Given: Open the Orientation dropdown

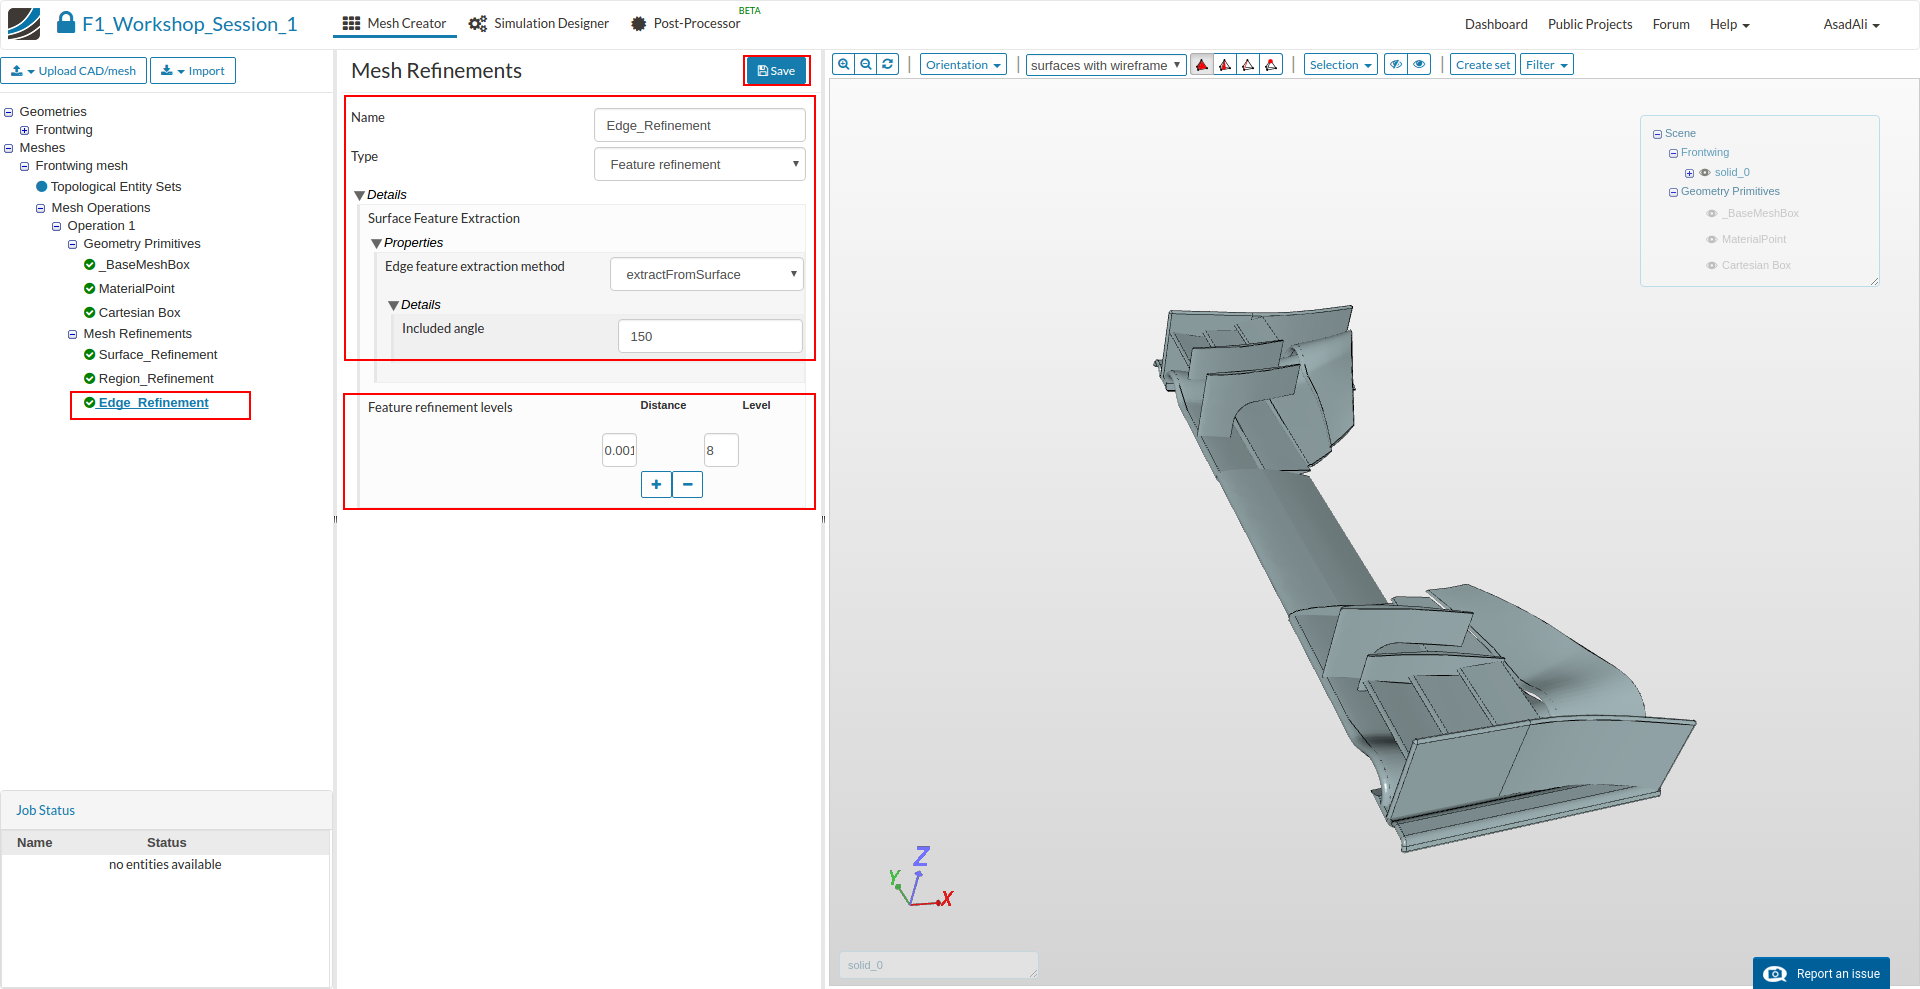Looking at the screenshot, I should 962,65.
